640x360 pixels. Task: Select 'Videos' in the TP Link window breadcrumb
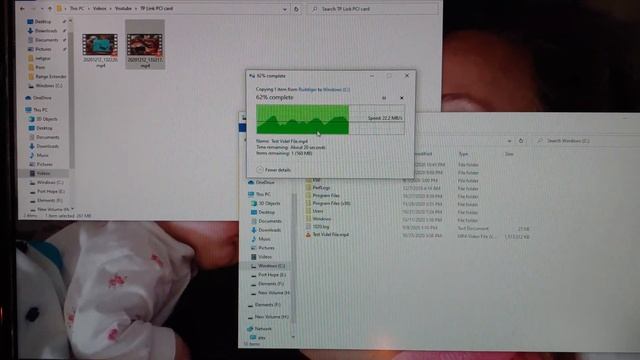pos(99,8)
